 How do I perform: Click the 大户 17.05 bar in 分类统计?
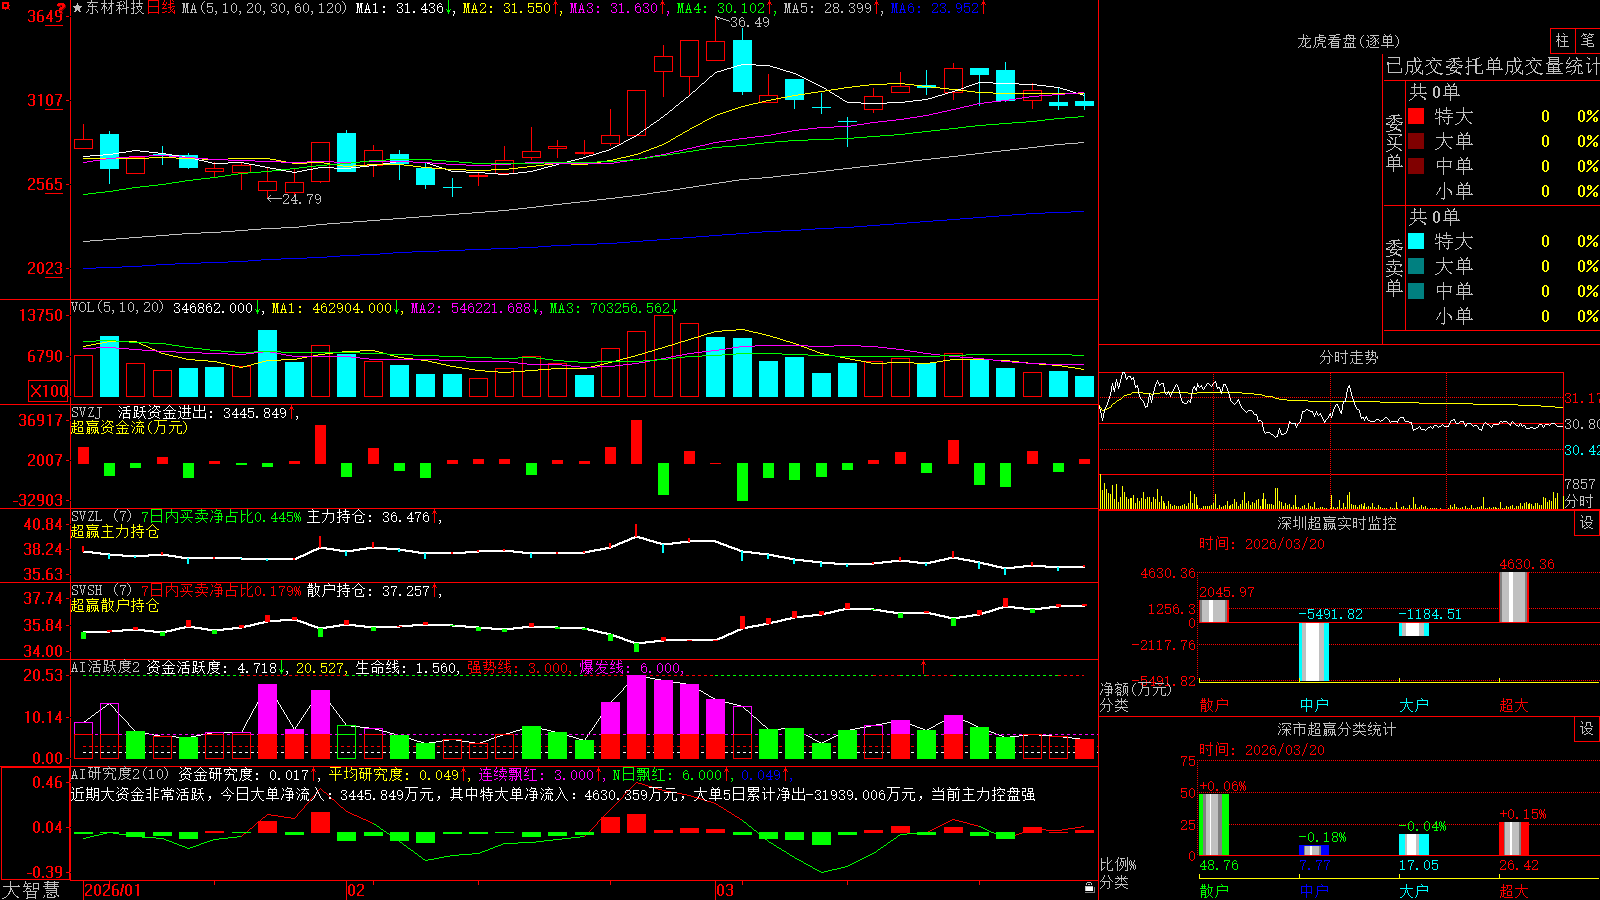coord(1414,845)
